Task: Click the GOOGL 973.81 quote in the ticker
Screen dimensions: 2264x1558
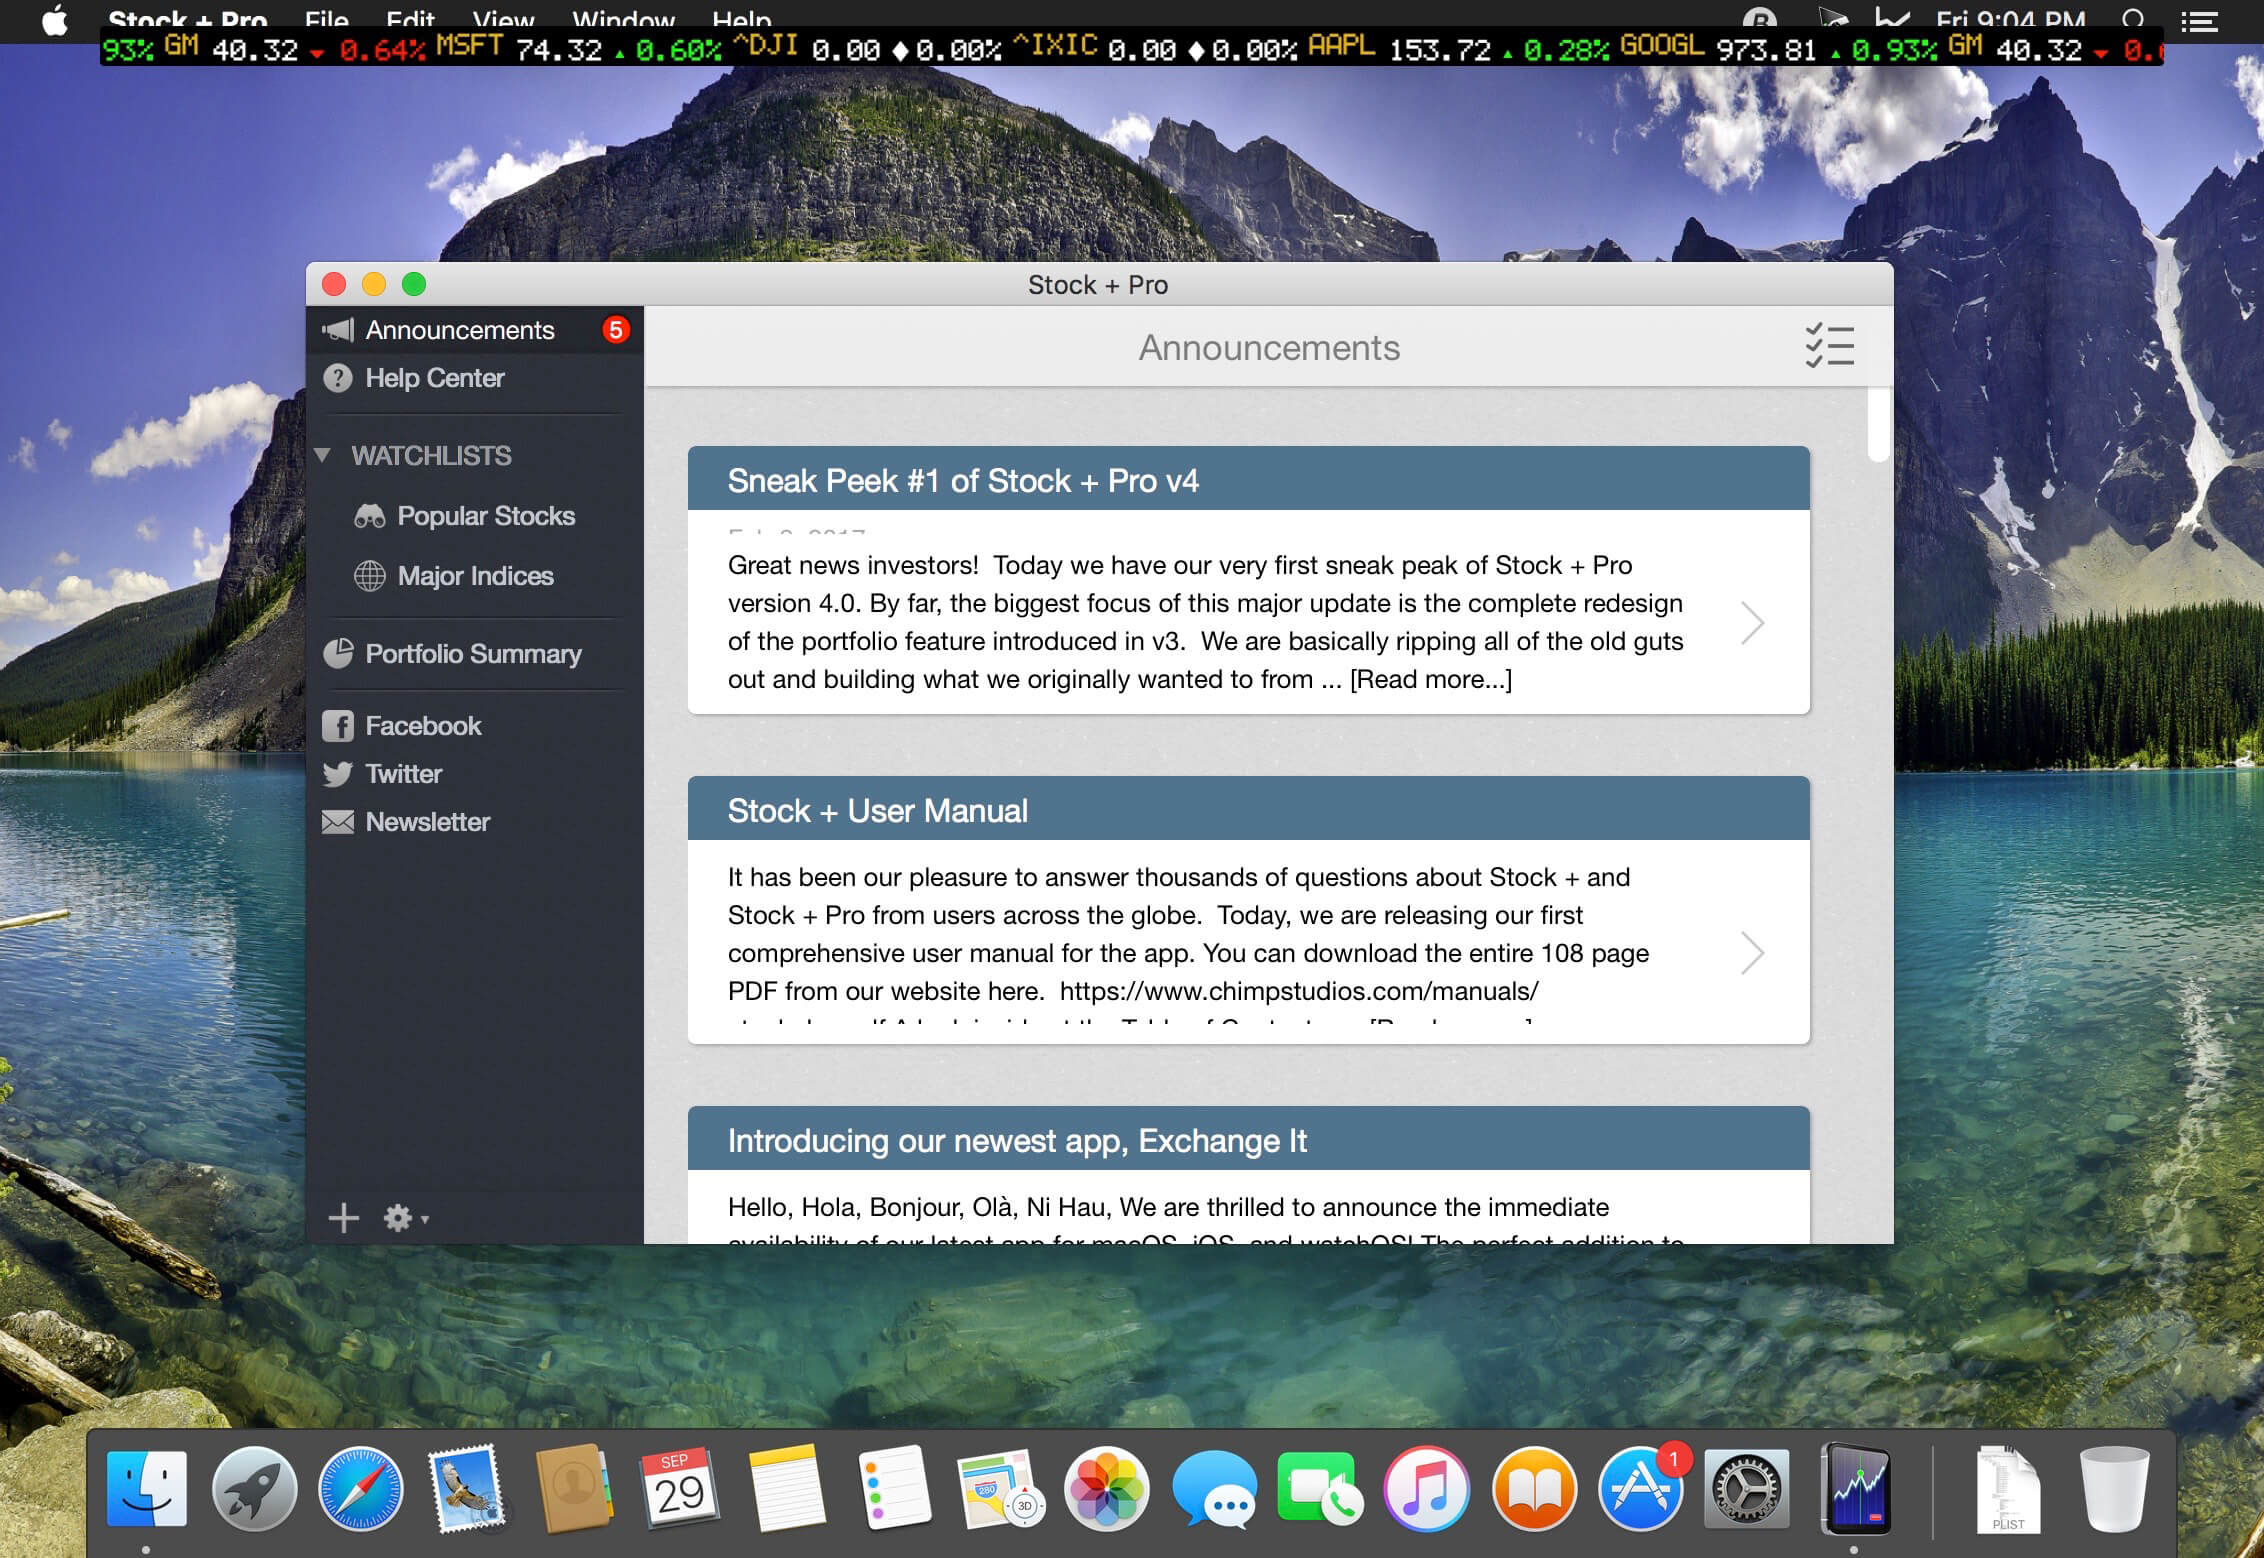Action: coord(1779,48)
